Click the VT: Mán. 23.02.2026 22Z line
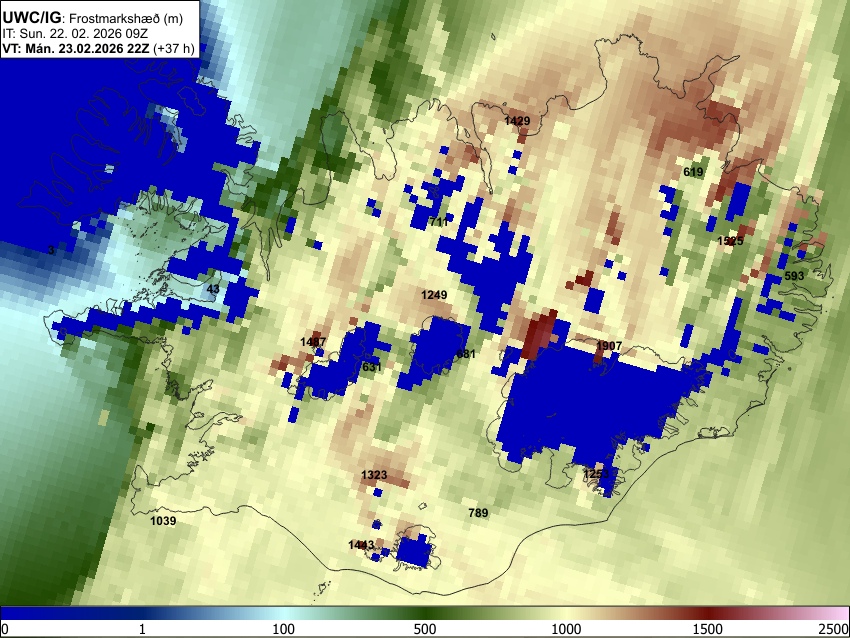This screenshot has width=850, height=638. (98, 48)
